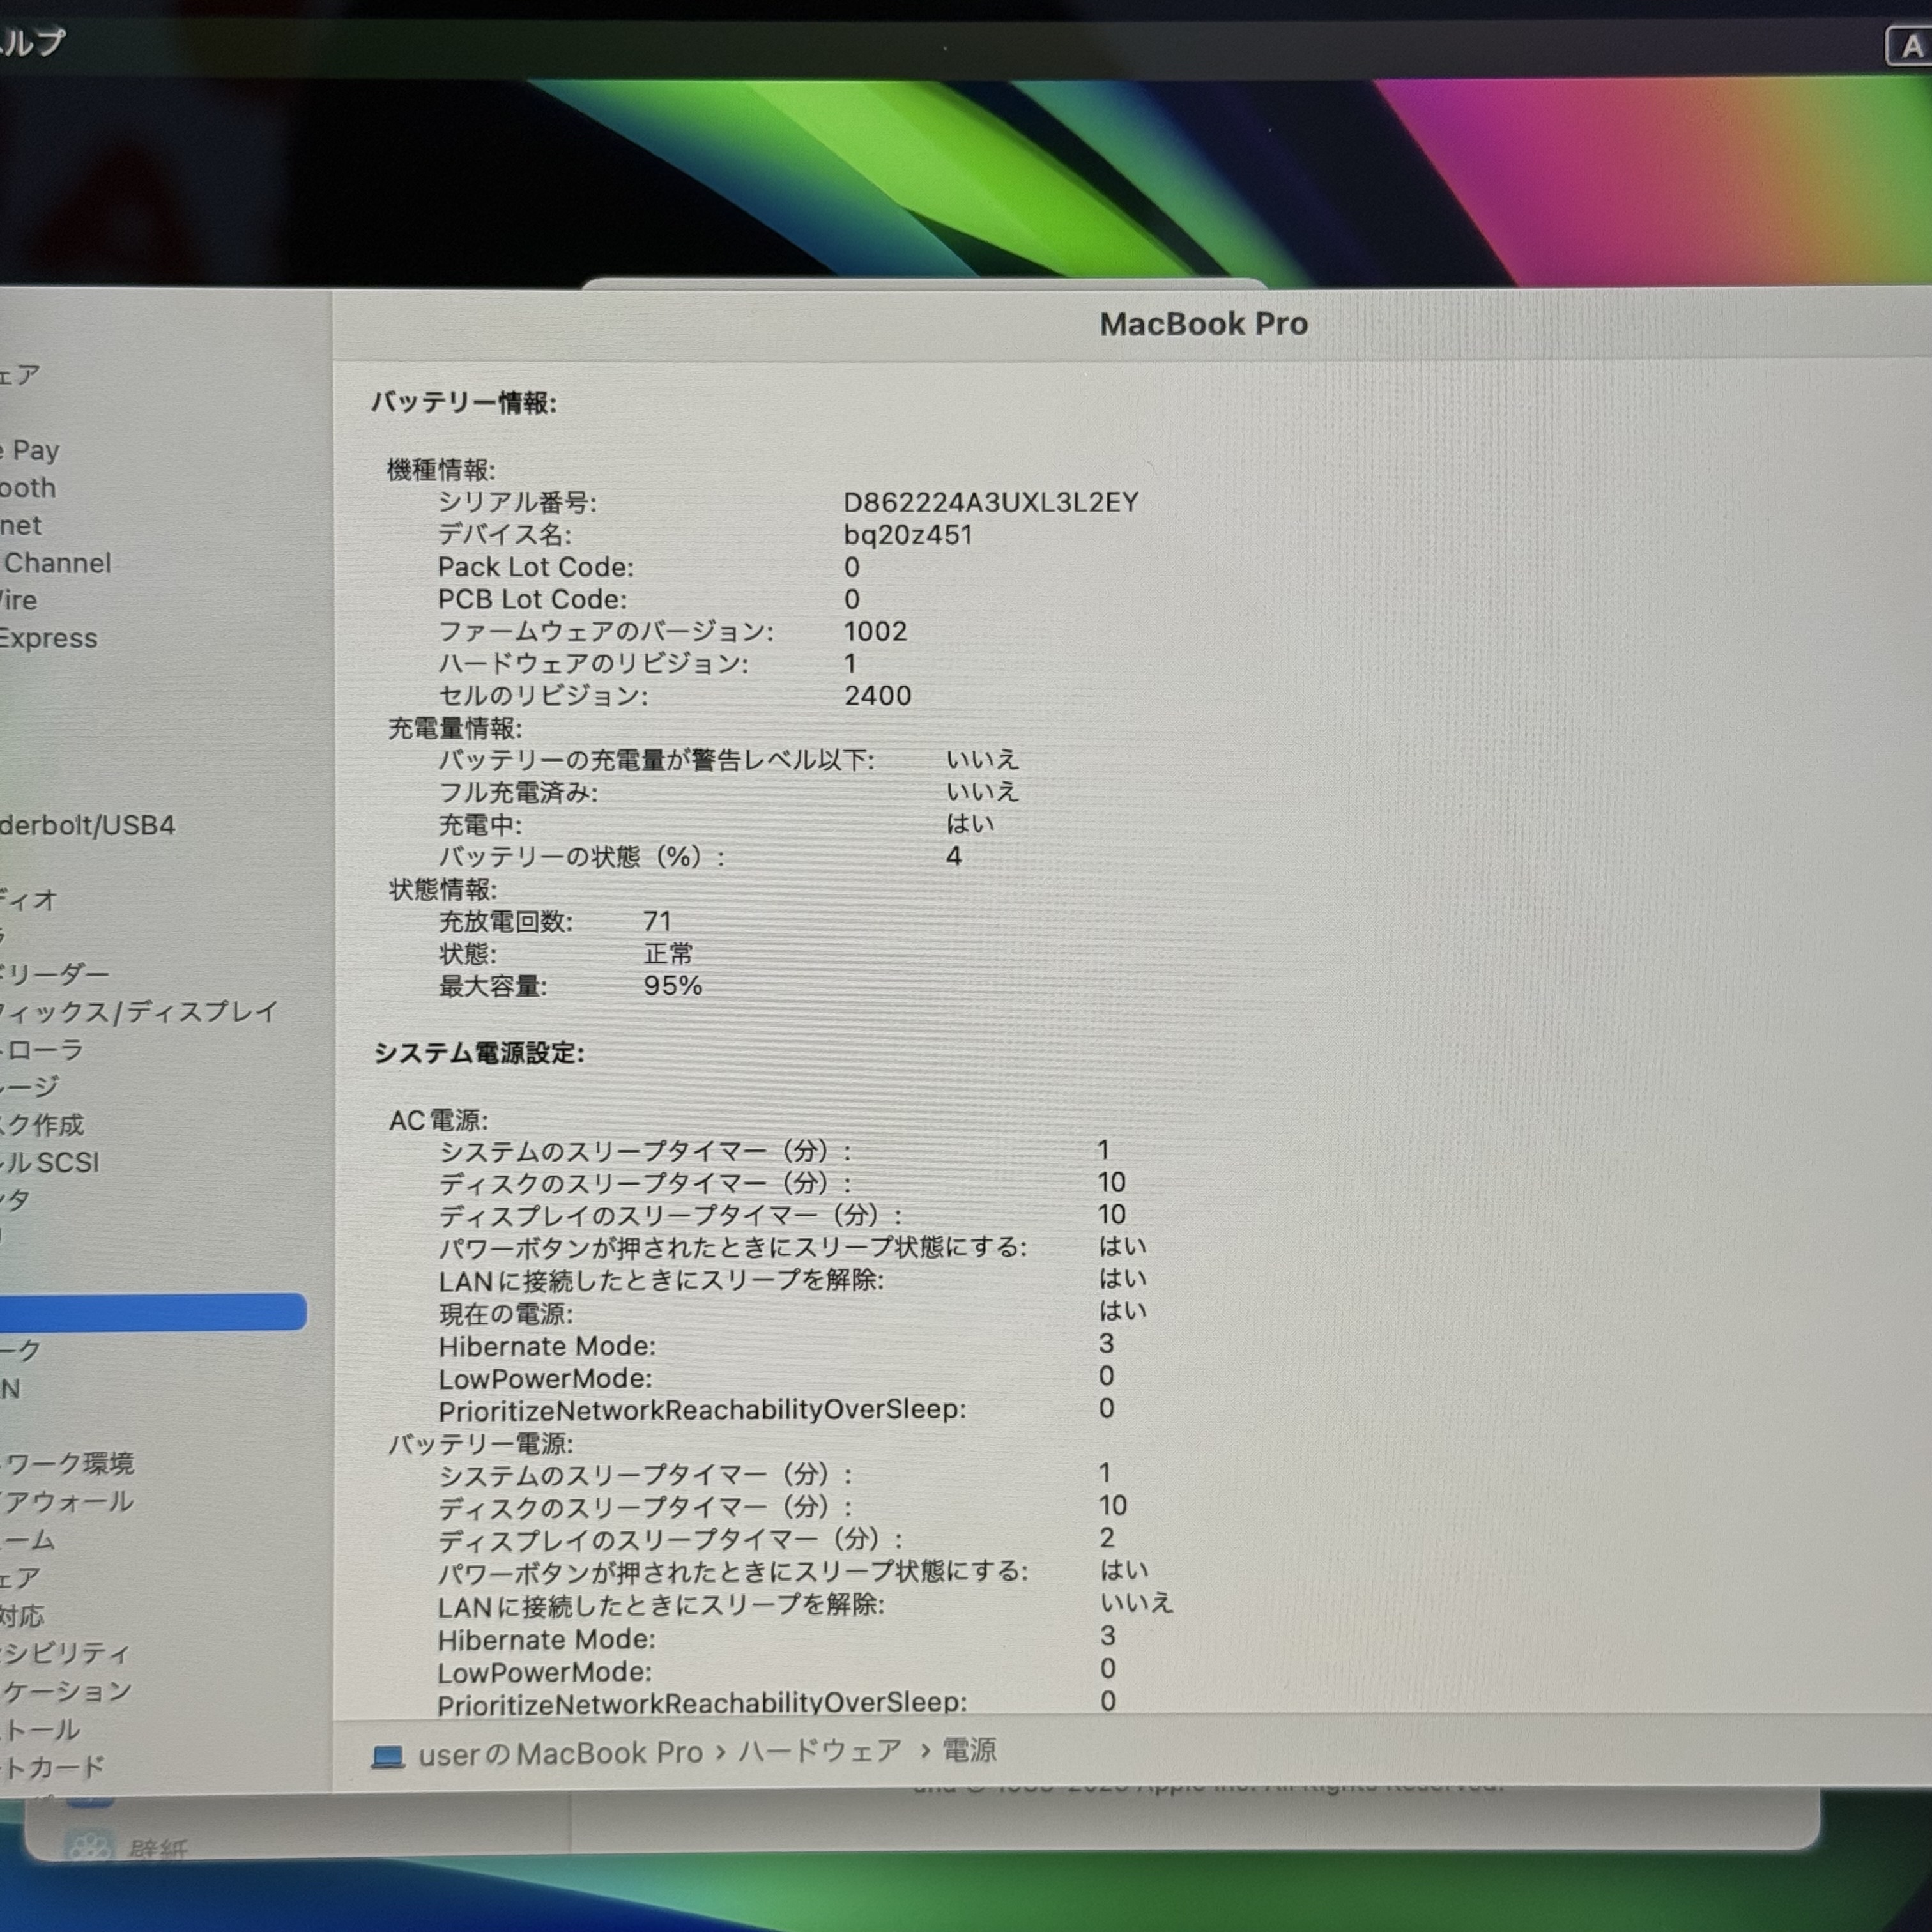1932x1932 pixels.
Task: Select the Bluetooth sidebar item
Action: [28, 488]
